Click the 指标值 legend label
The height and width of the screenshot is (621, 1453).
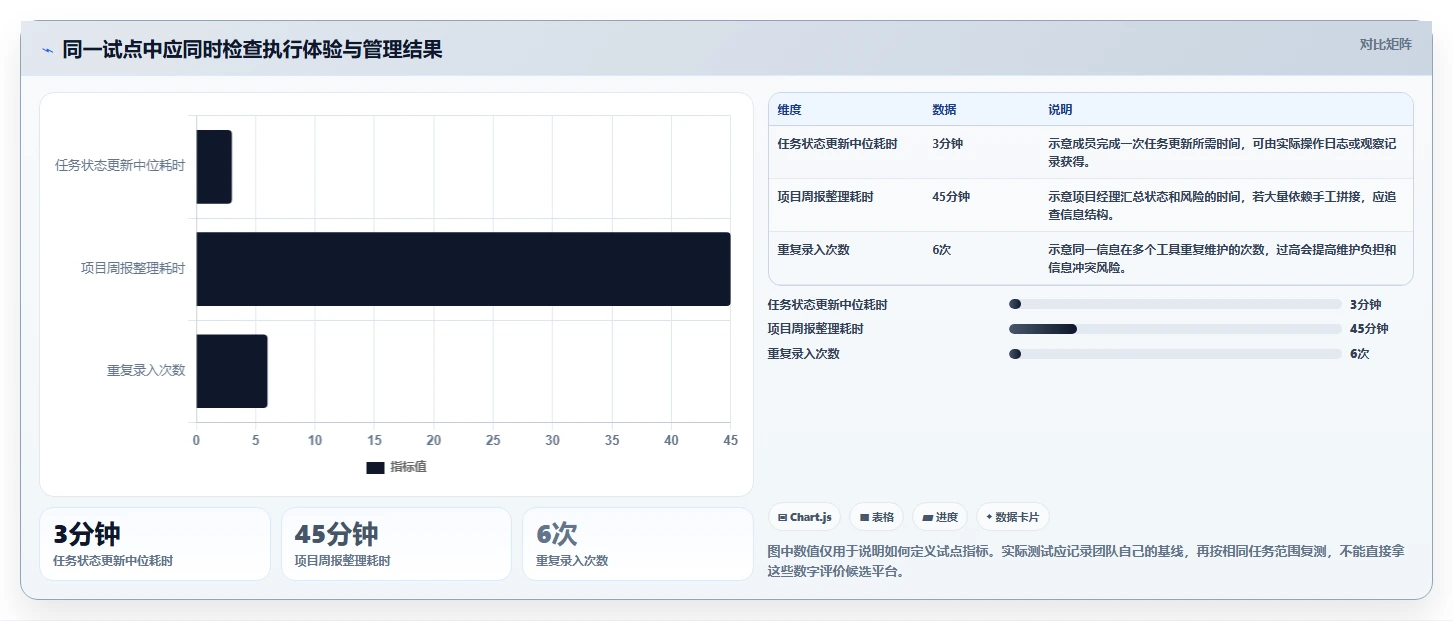tap(408, 467)
